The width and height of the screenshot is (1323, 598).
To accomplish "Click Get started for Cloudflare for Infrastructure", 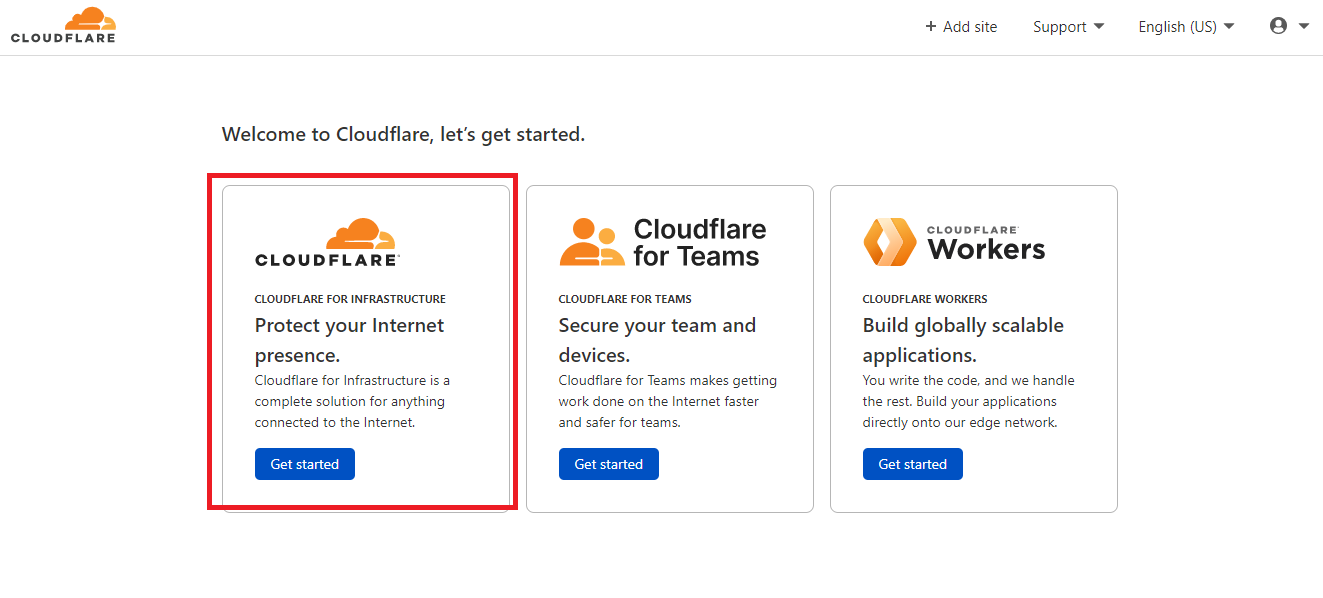I will pos(305,464).
